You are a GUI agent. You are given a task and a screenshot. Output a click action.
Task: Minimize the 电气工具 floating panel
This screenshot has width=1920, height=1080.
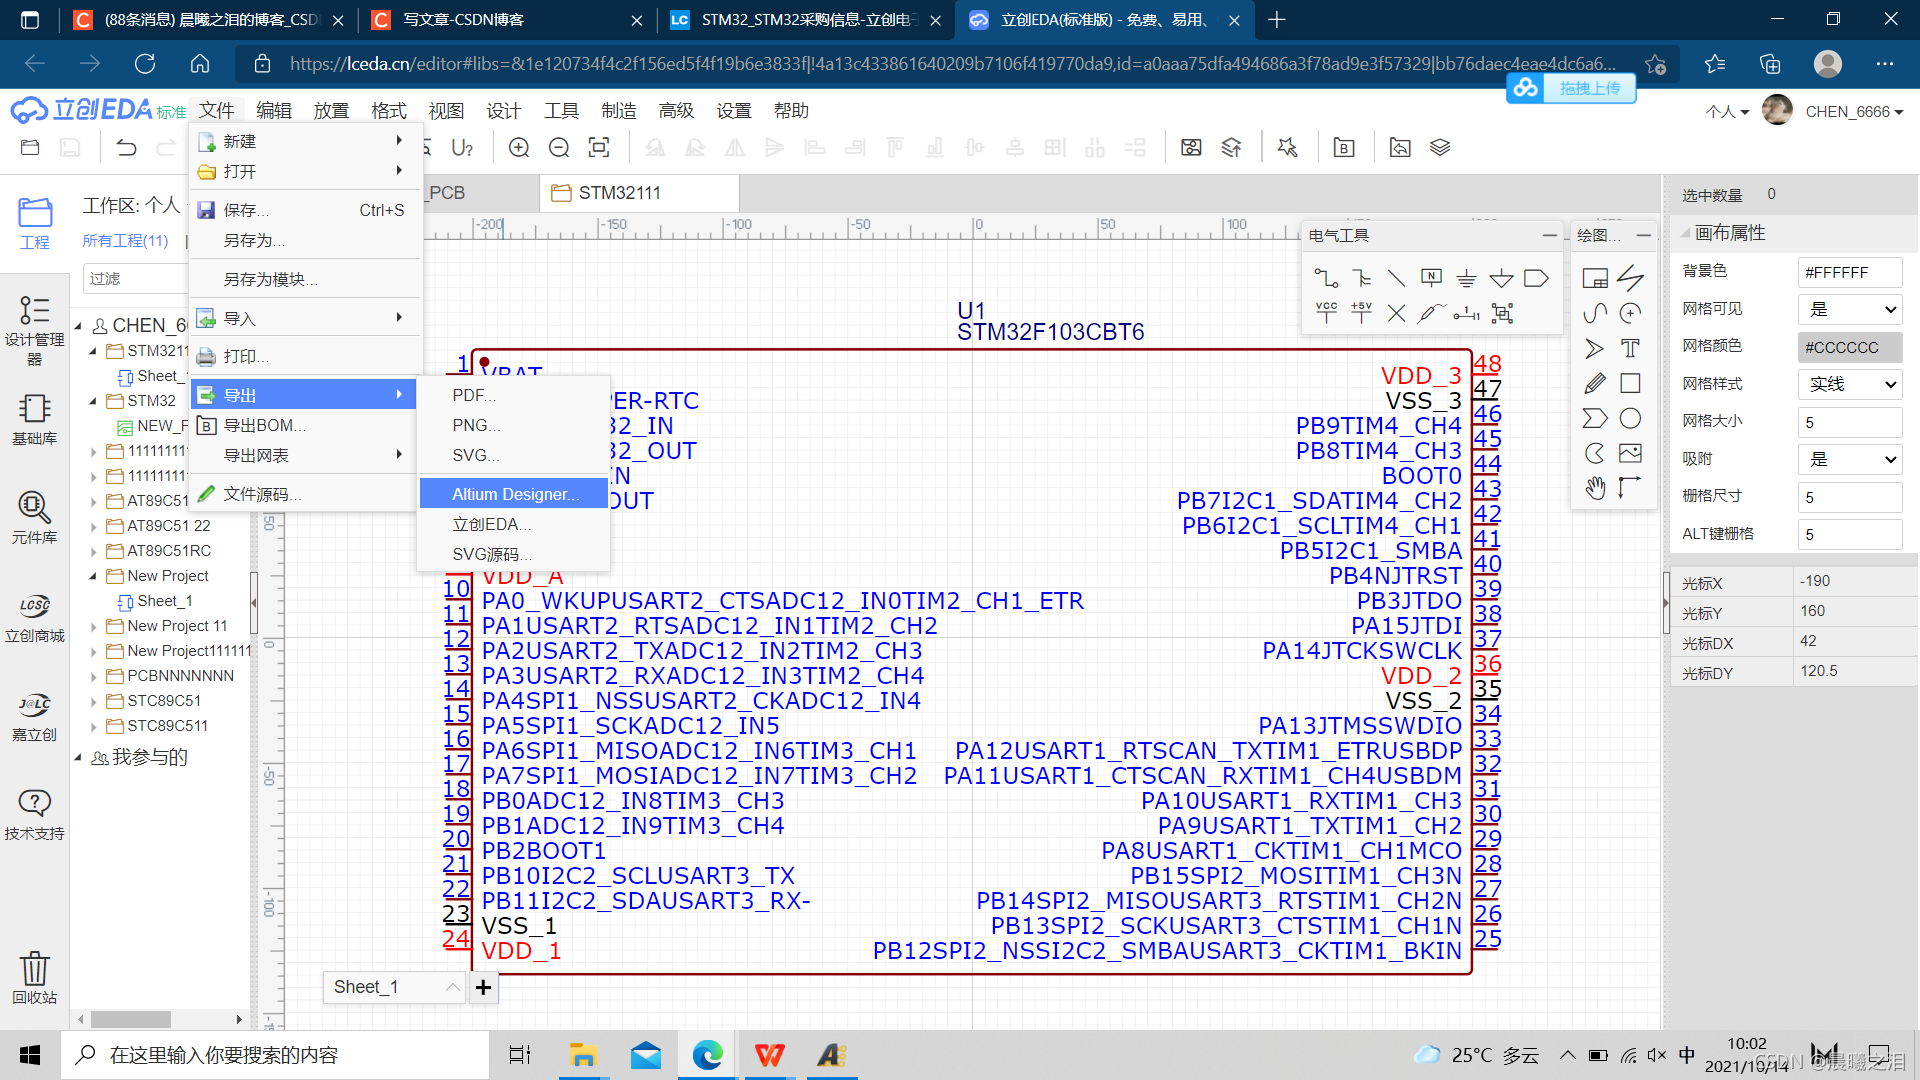(x=1549, y=235)
